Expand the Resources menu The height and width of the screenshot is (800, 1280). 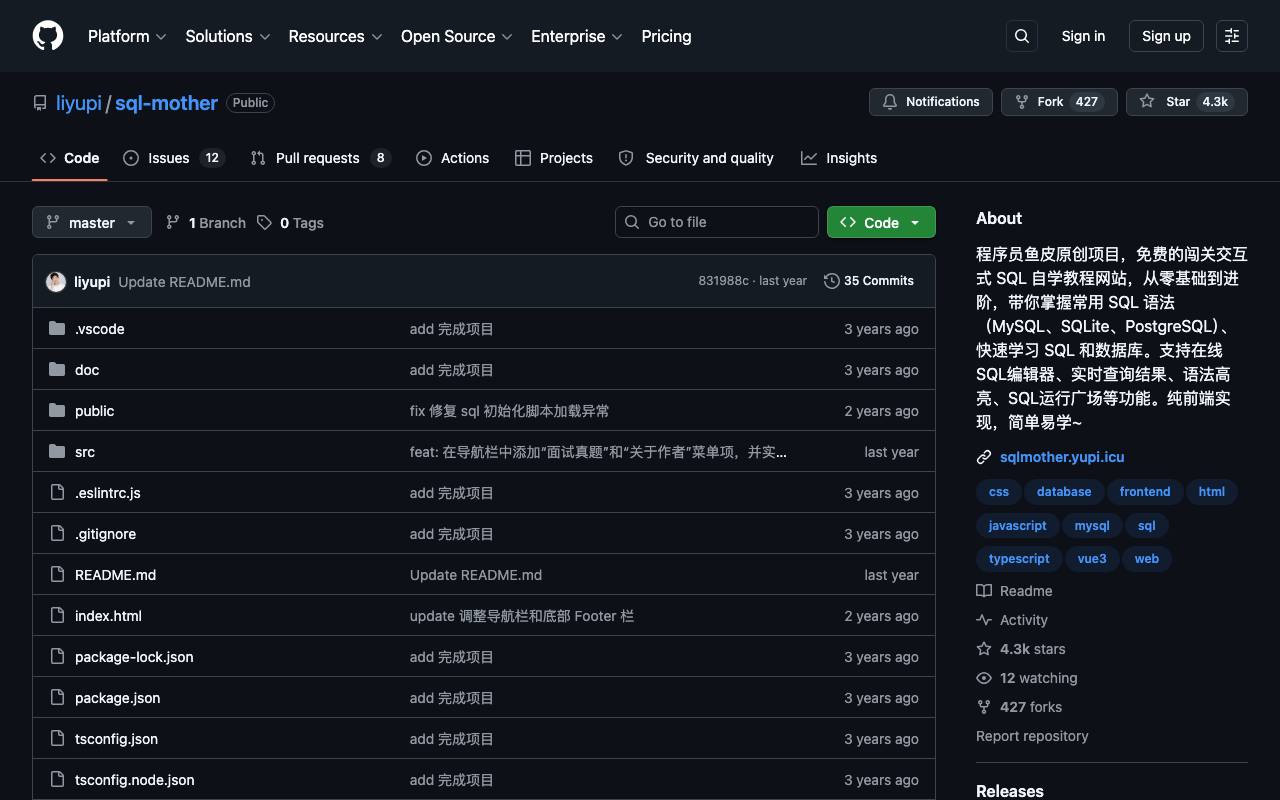click(336, 36)
